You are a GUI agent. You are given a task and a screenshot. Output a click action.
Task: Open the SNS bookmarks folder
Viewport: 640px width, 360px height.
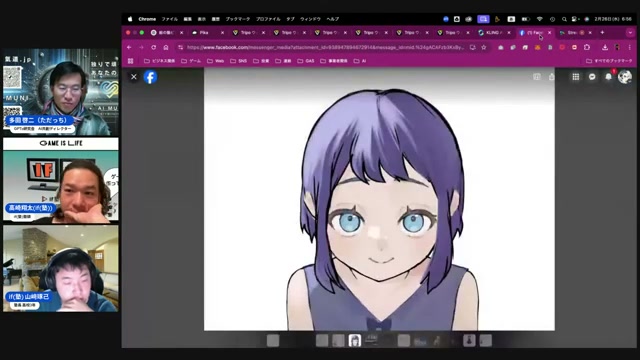pos(239,61)
